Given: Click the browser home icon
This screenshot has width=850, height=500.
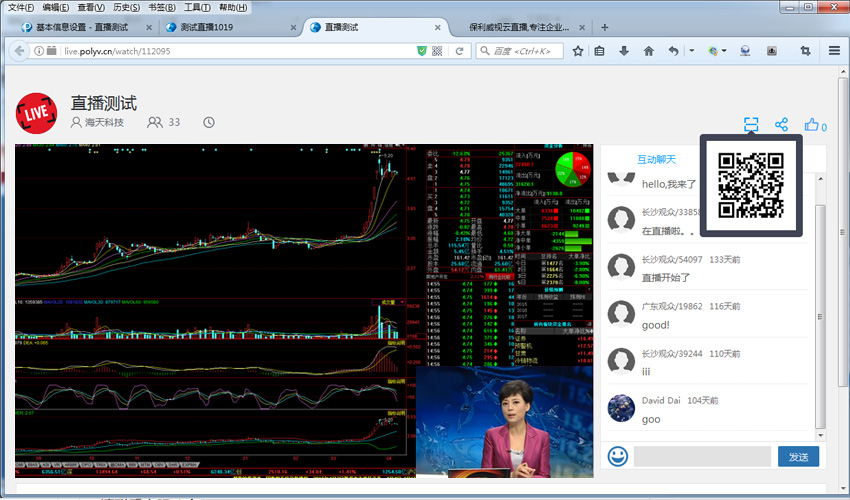Looking at the screenshot, I should (648, 51).
